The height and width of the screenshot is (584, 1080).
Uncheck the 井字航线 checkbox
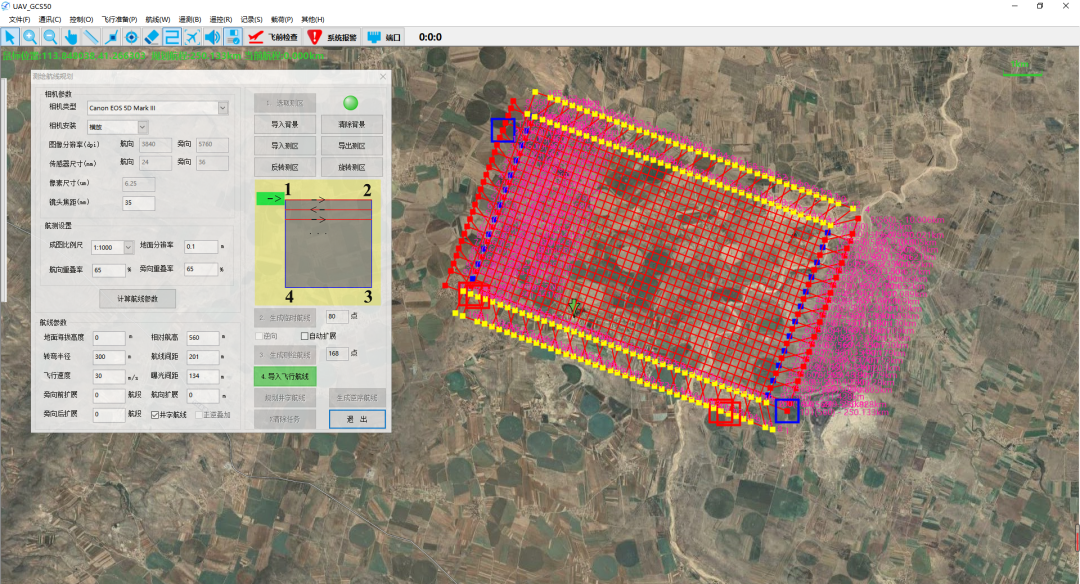click(x=154, y=414)
